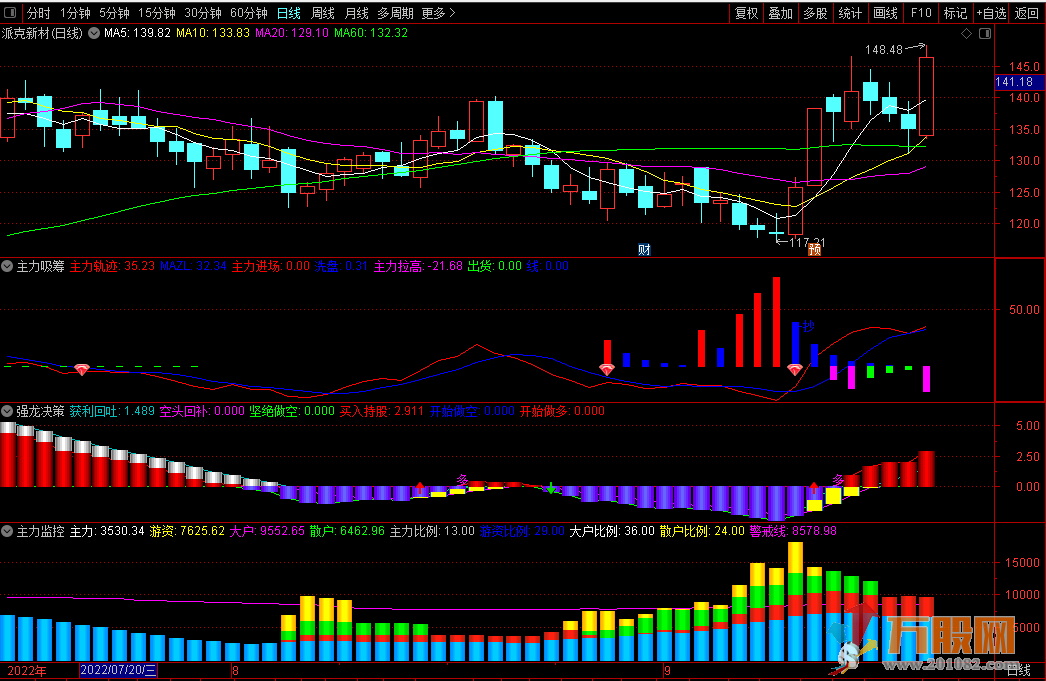Click the 复权 button
This screenshot has height=681, width=1046.
pos(746,13)
